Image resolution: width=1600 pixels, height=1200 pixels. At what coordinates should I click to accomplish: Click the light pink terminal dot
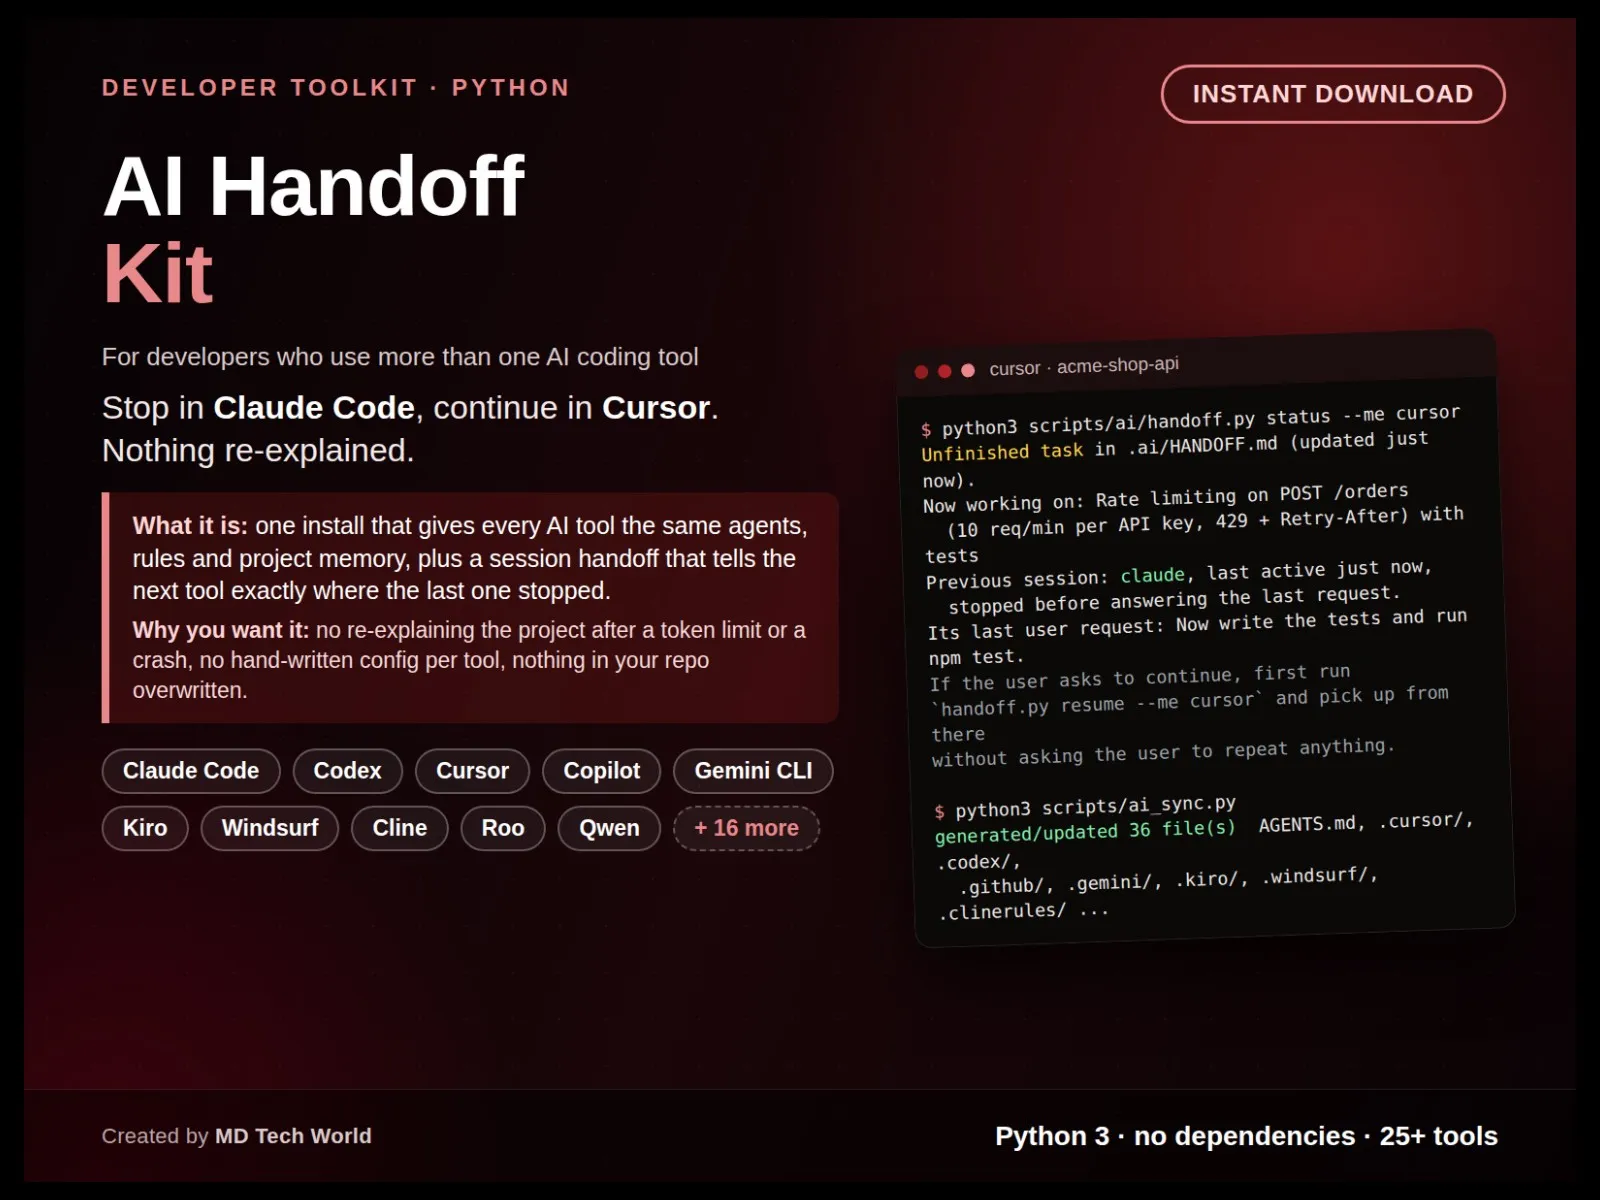point(967,370)
